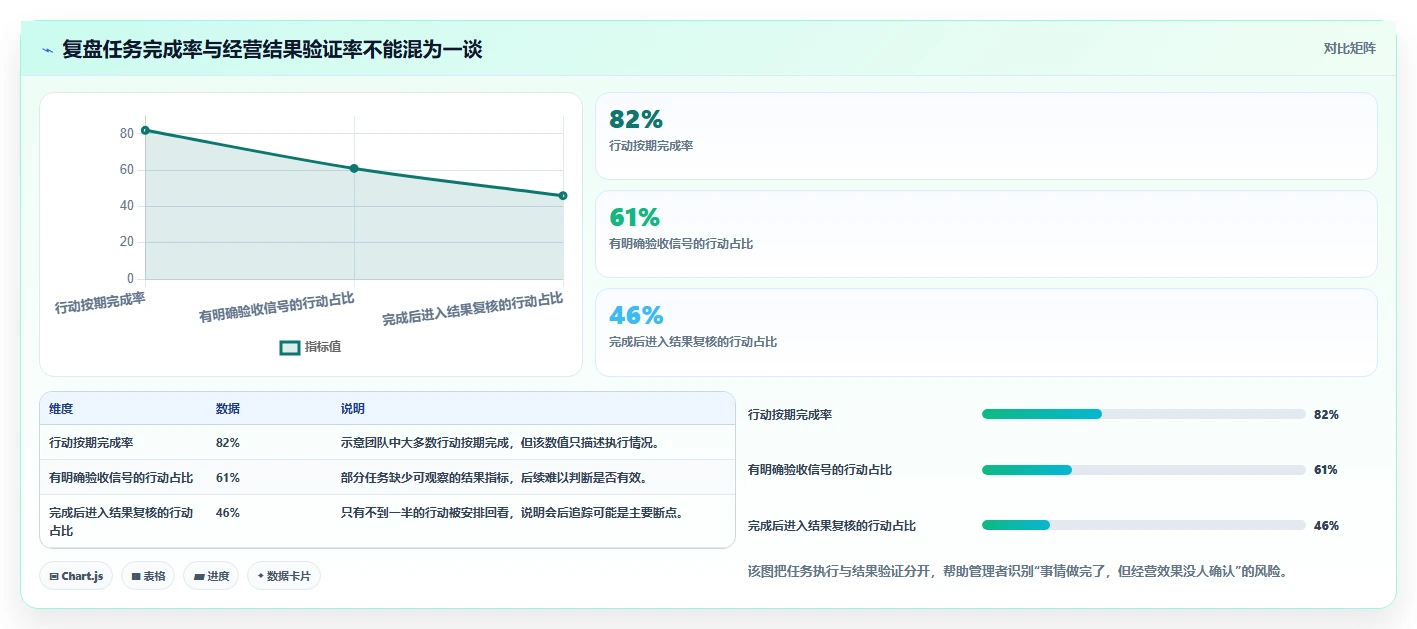Click 行动按期完成率 caption under the 82% card
Image resolution: width=1417 pixels, height=629 pixels.
[651, 146]
